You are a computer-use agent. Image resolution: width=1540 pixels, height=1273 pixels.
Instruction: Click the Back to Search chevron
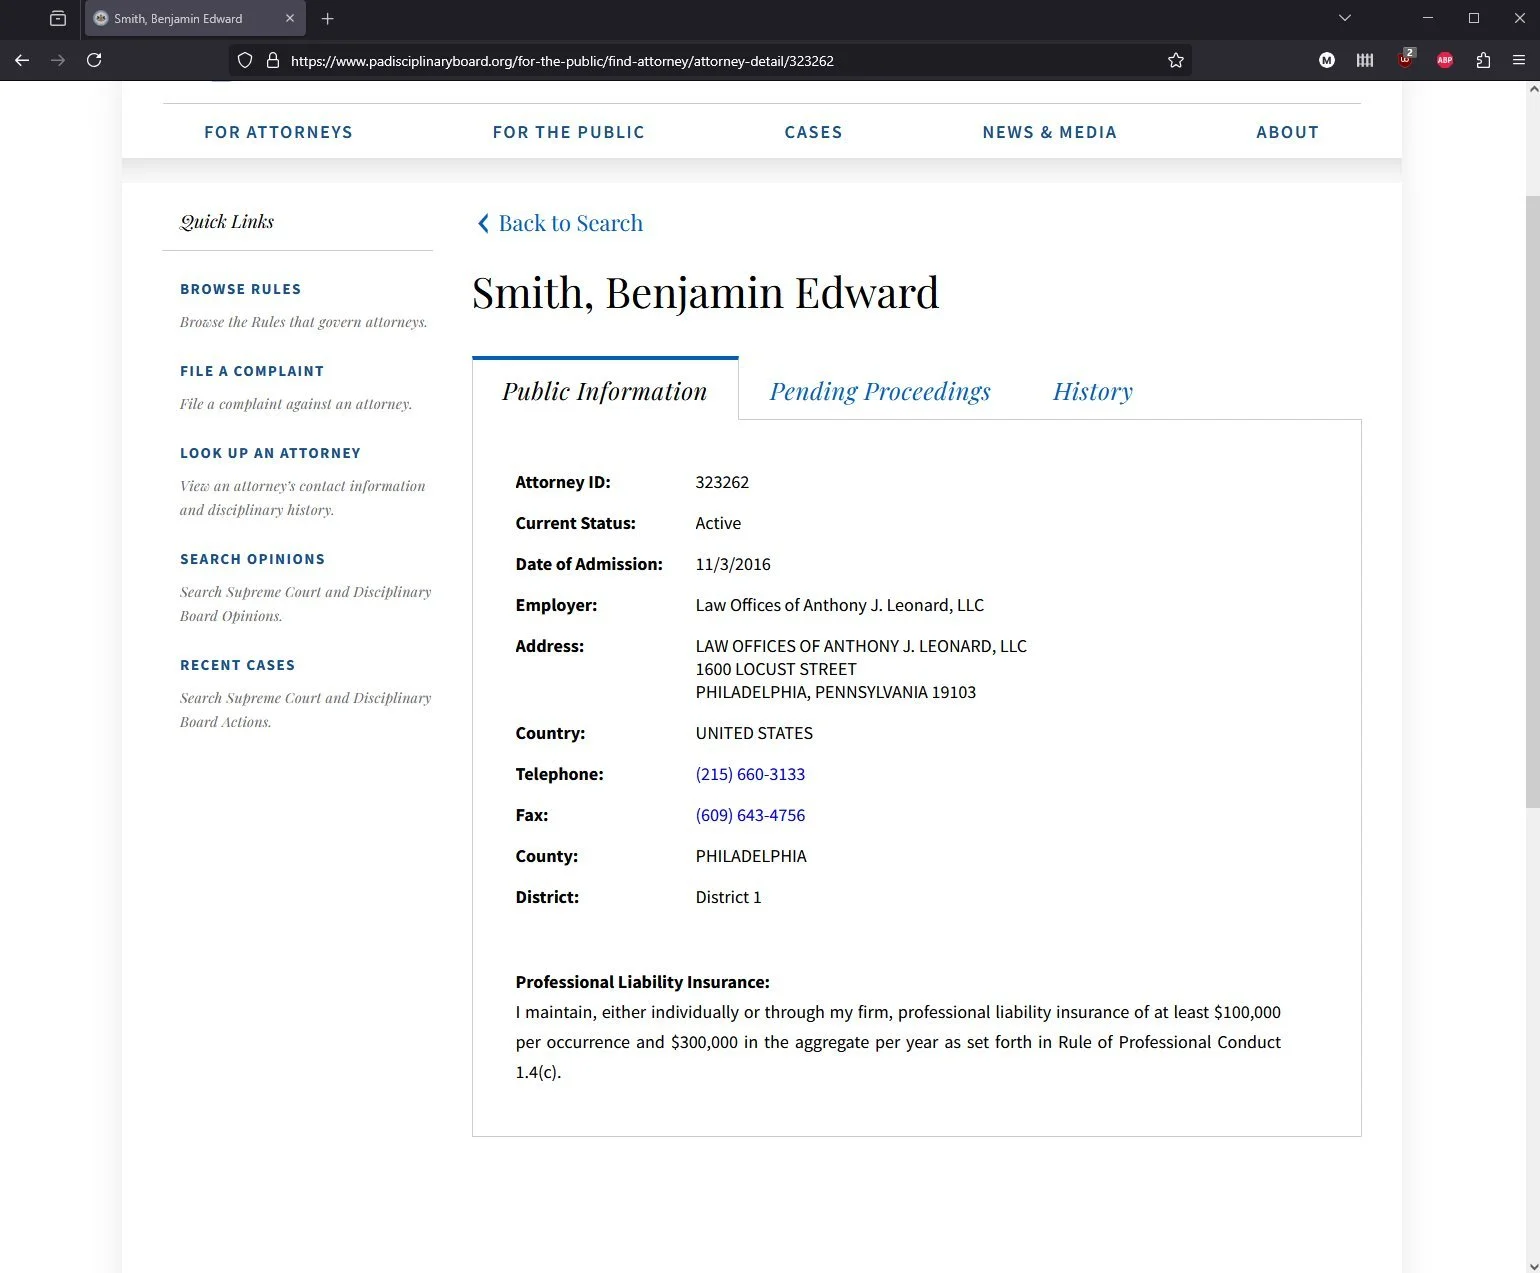pyautogui.click(x=483, y=223)
